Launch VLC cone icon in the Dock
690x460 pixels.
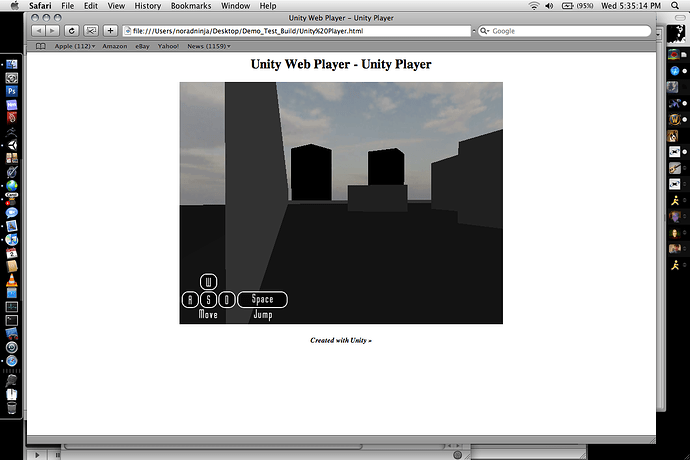(x=11, y=280)
